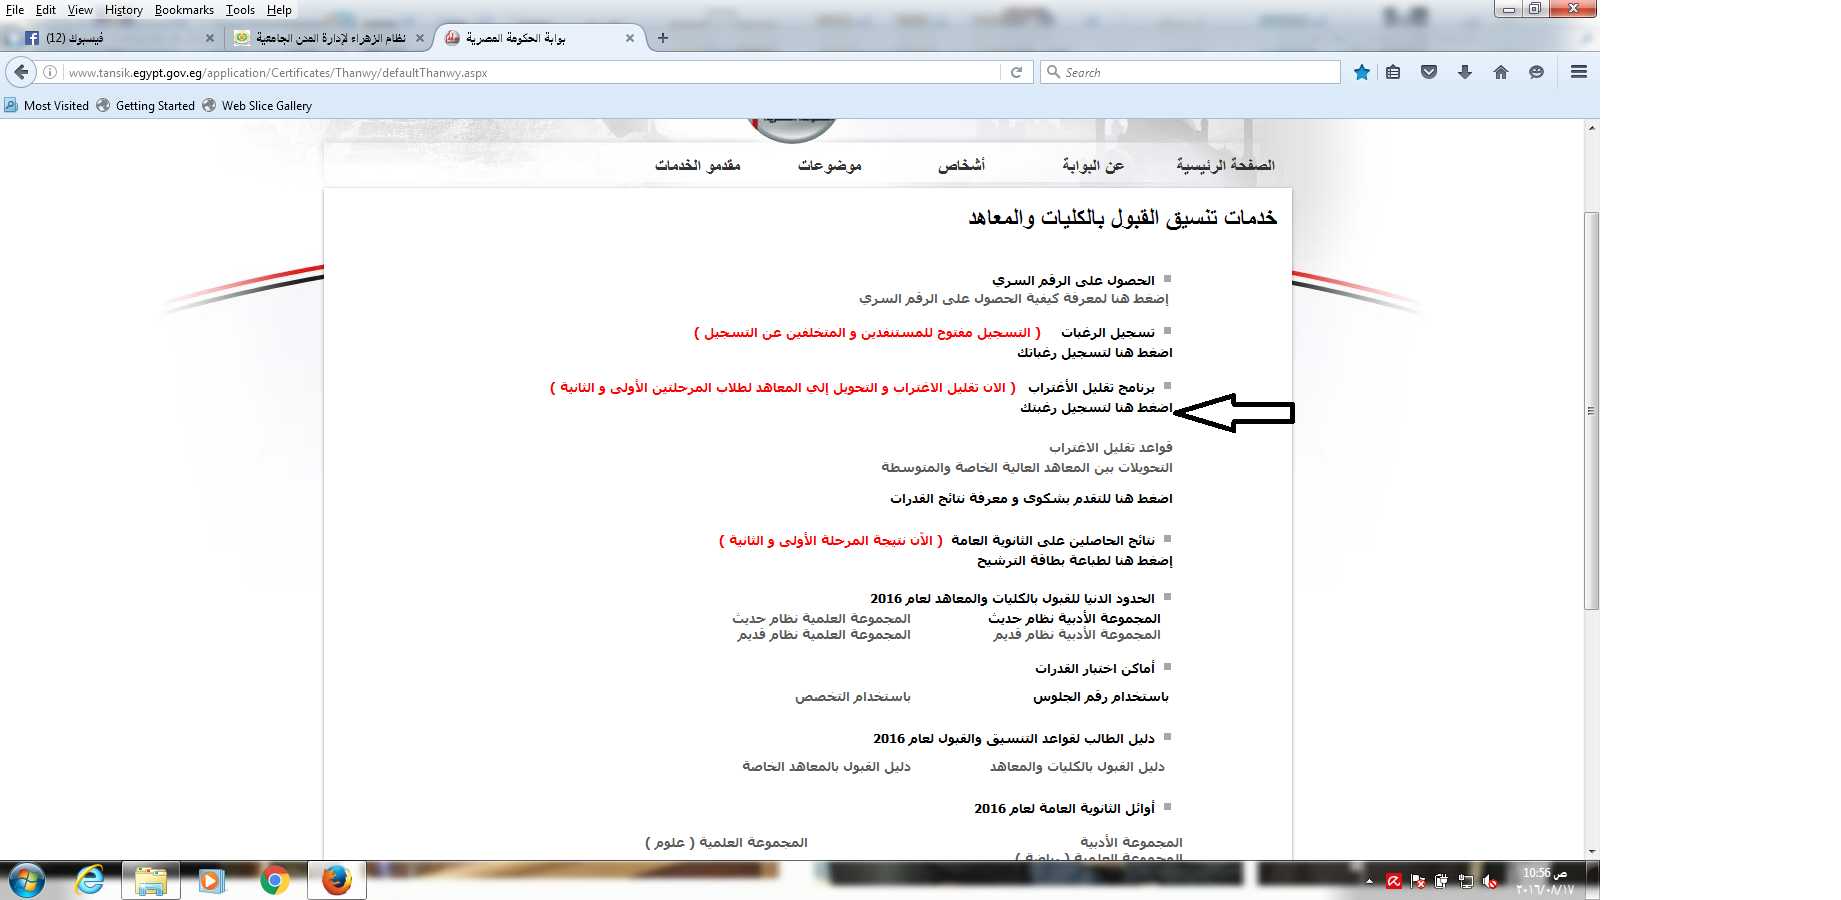This screenshot has width=1841, height=900.
Task: Open the reading list icon
Action: 1393,72
